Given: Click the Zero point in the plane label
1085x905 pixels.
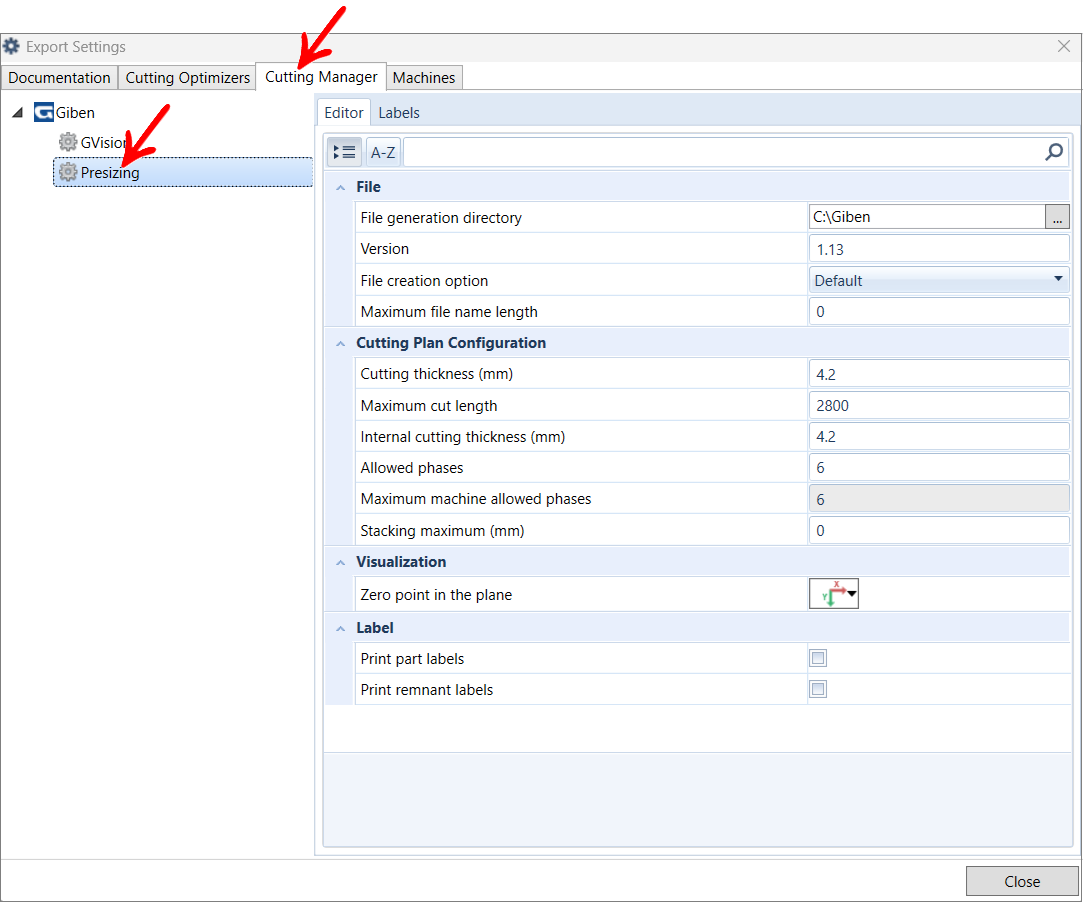Looking at the screenshot, I should tap(436, 595).
